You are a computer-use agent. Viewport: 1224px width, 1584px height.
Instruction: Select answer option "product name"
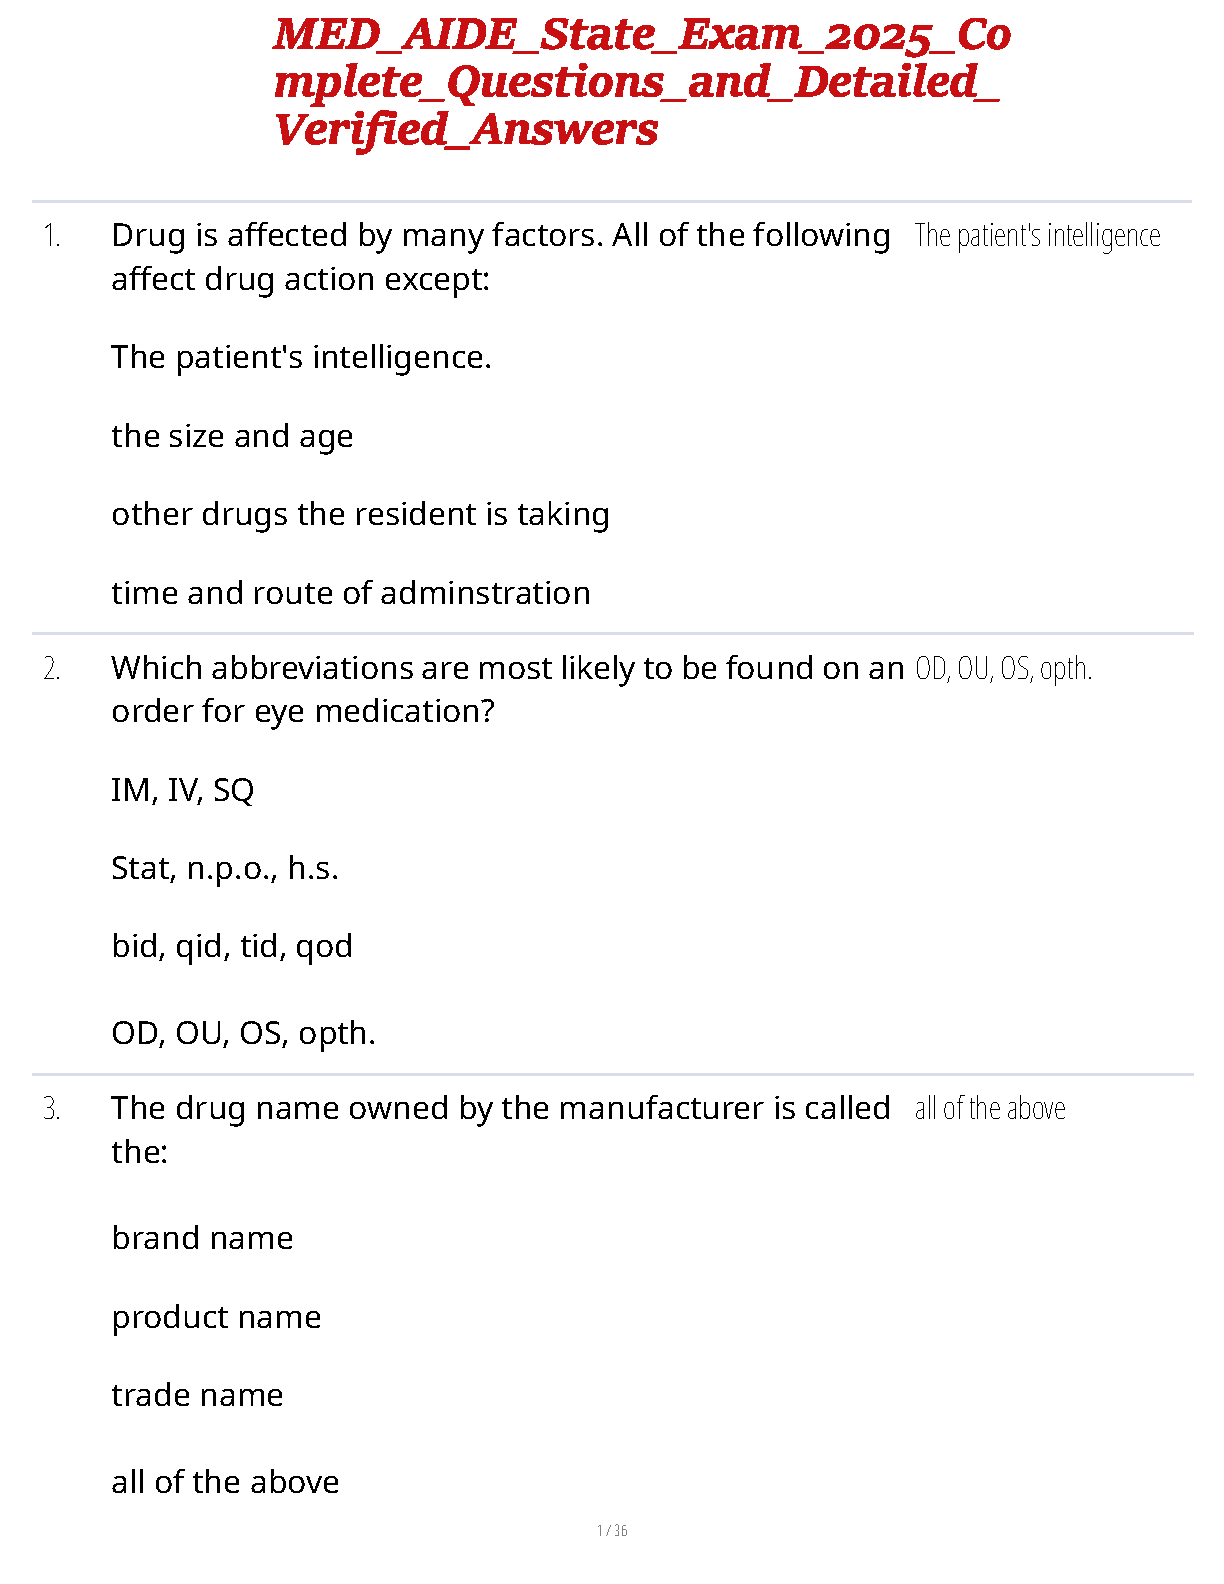pos(216,1317)
